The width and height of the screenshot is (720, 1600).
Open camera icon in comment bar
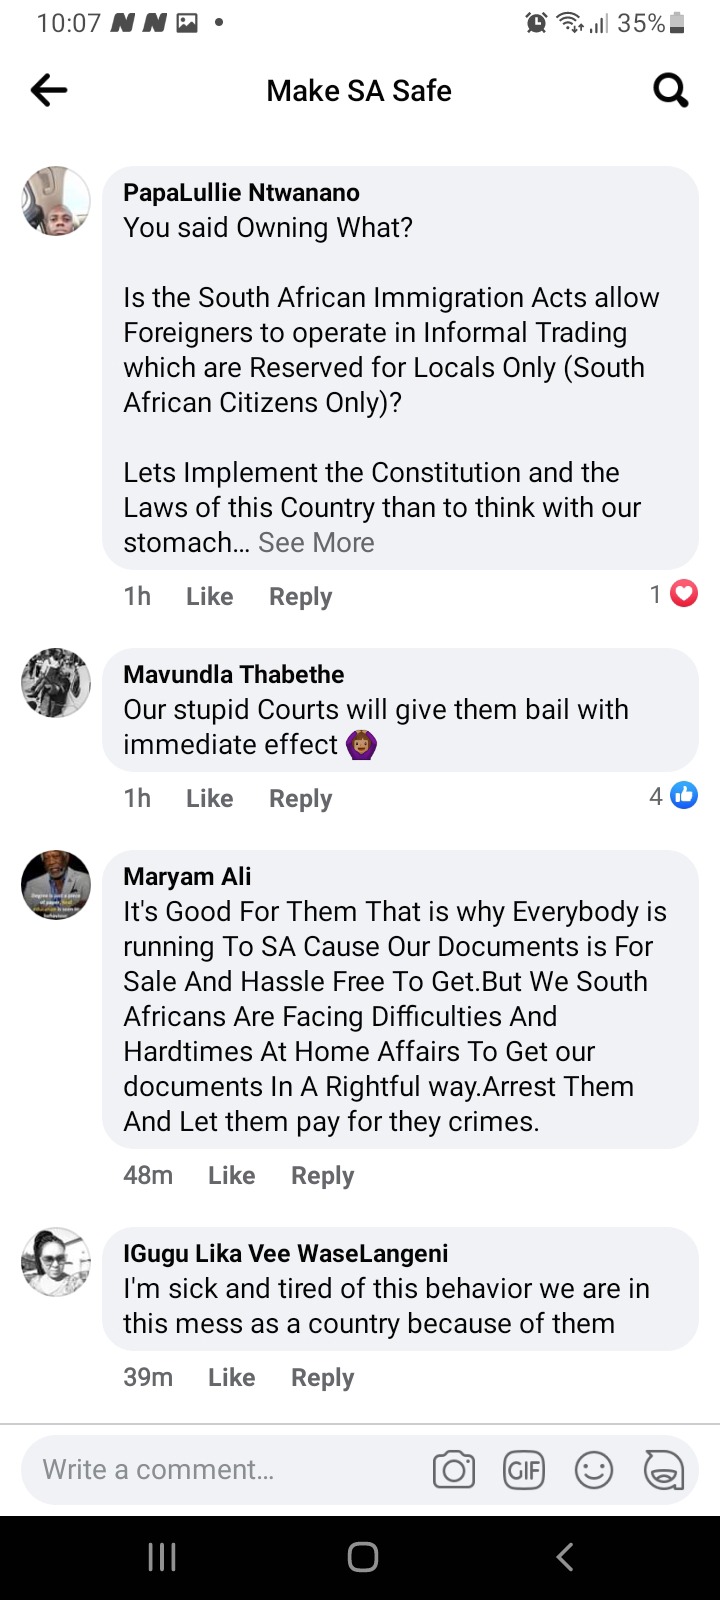point(453,1470)
